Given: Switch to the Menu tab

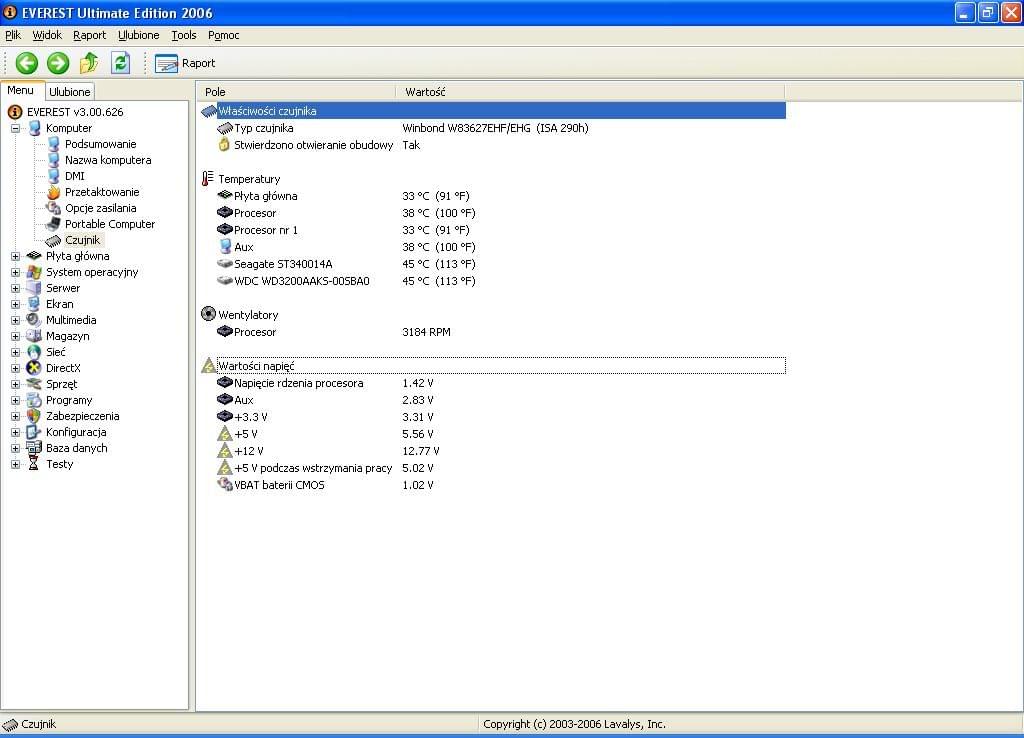Looking at the screenshot, I should 21,91.
